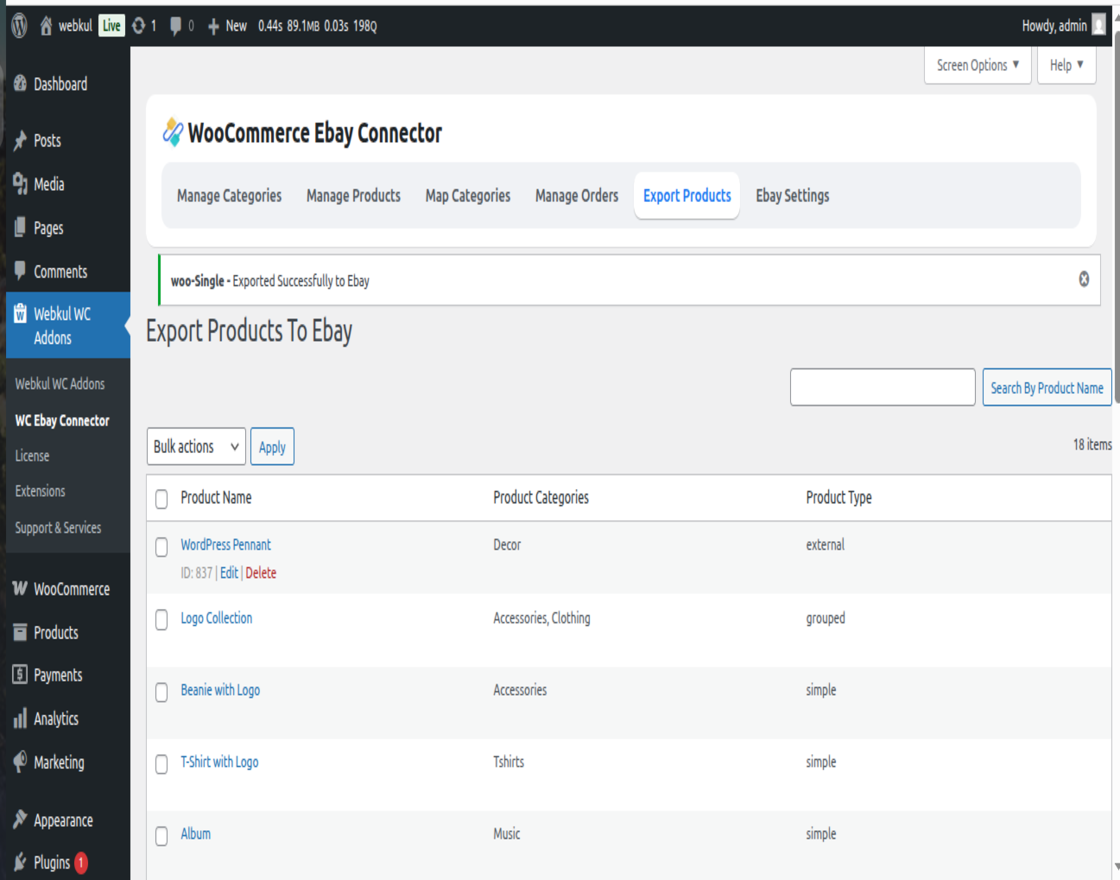This screenshot has width=1120, height=880.
Task: Click Edit under WordPress Pennant
Action: coord(229,573)
